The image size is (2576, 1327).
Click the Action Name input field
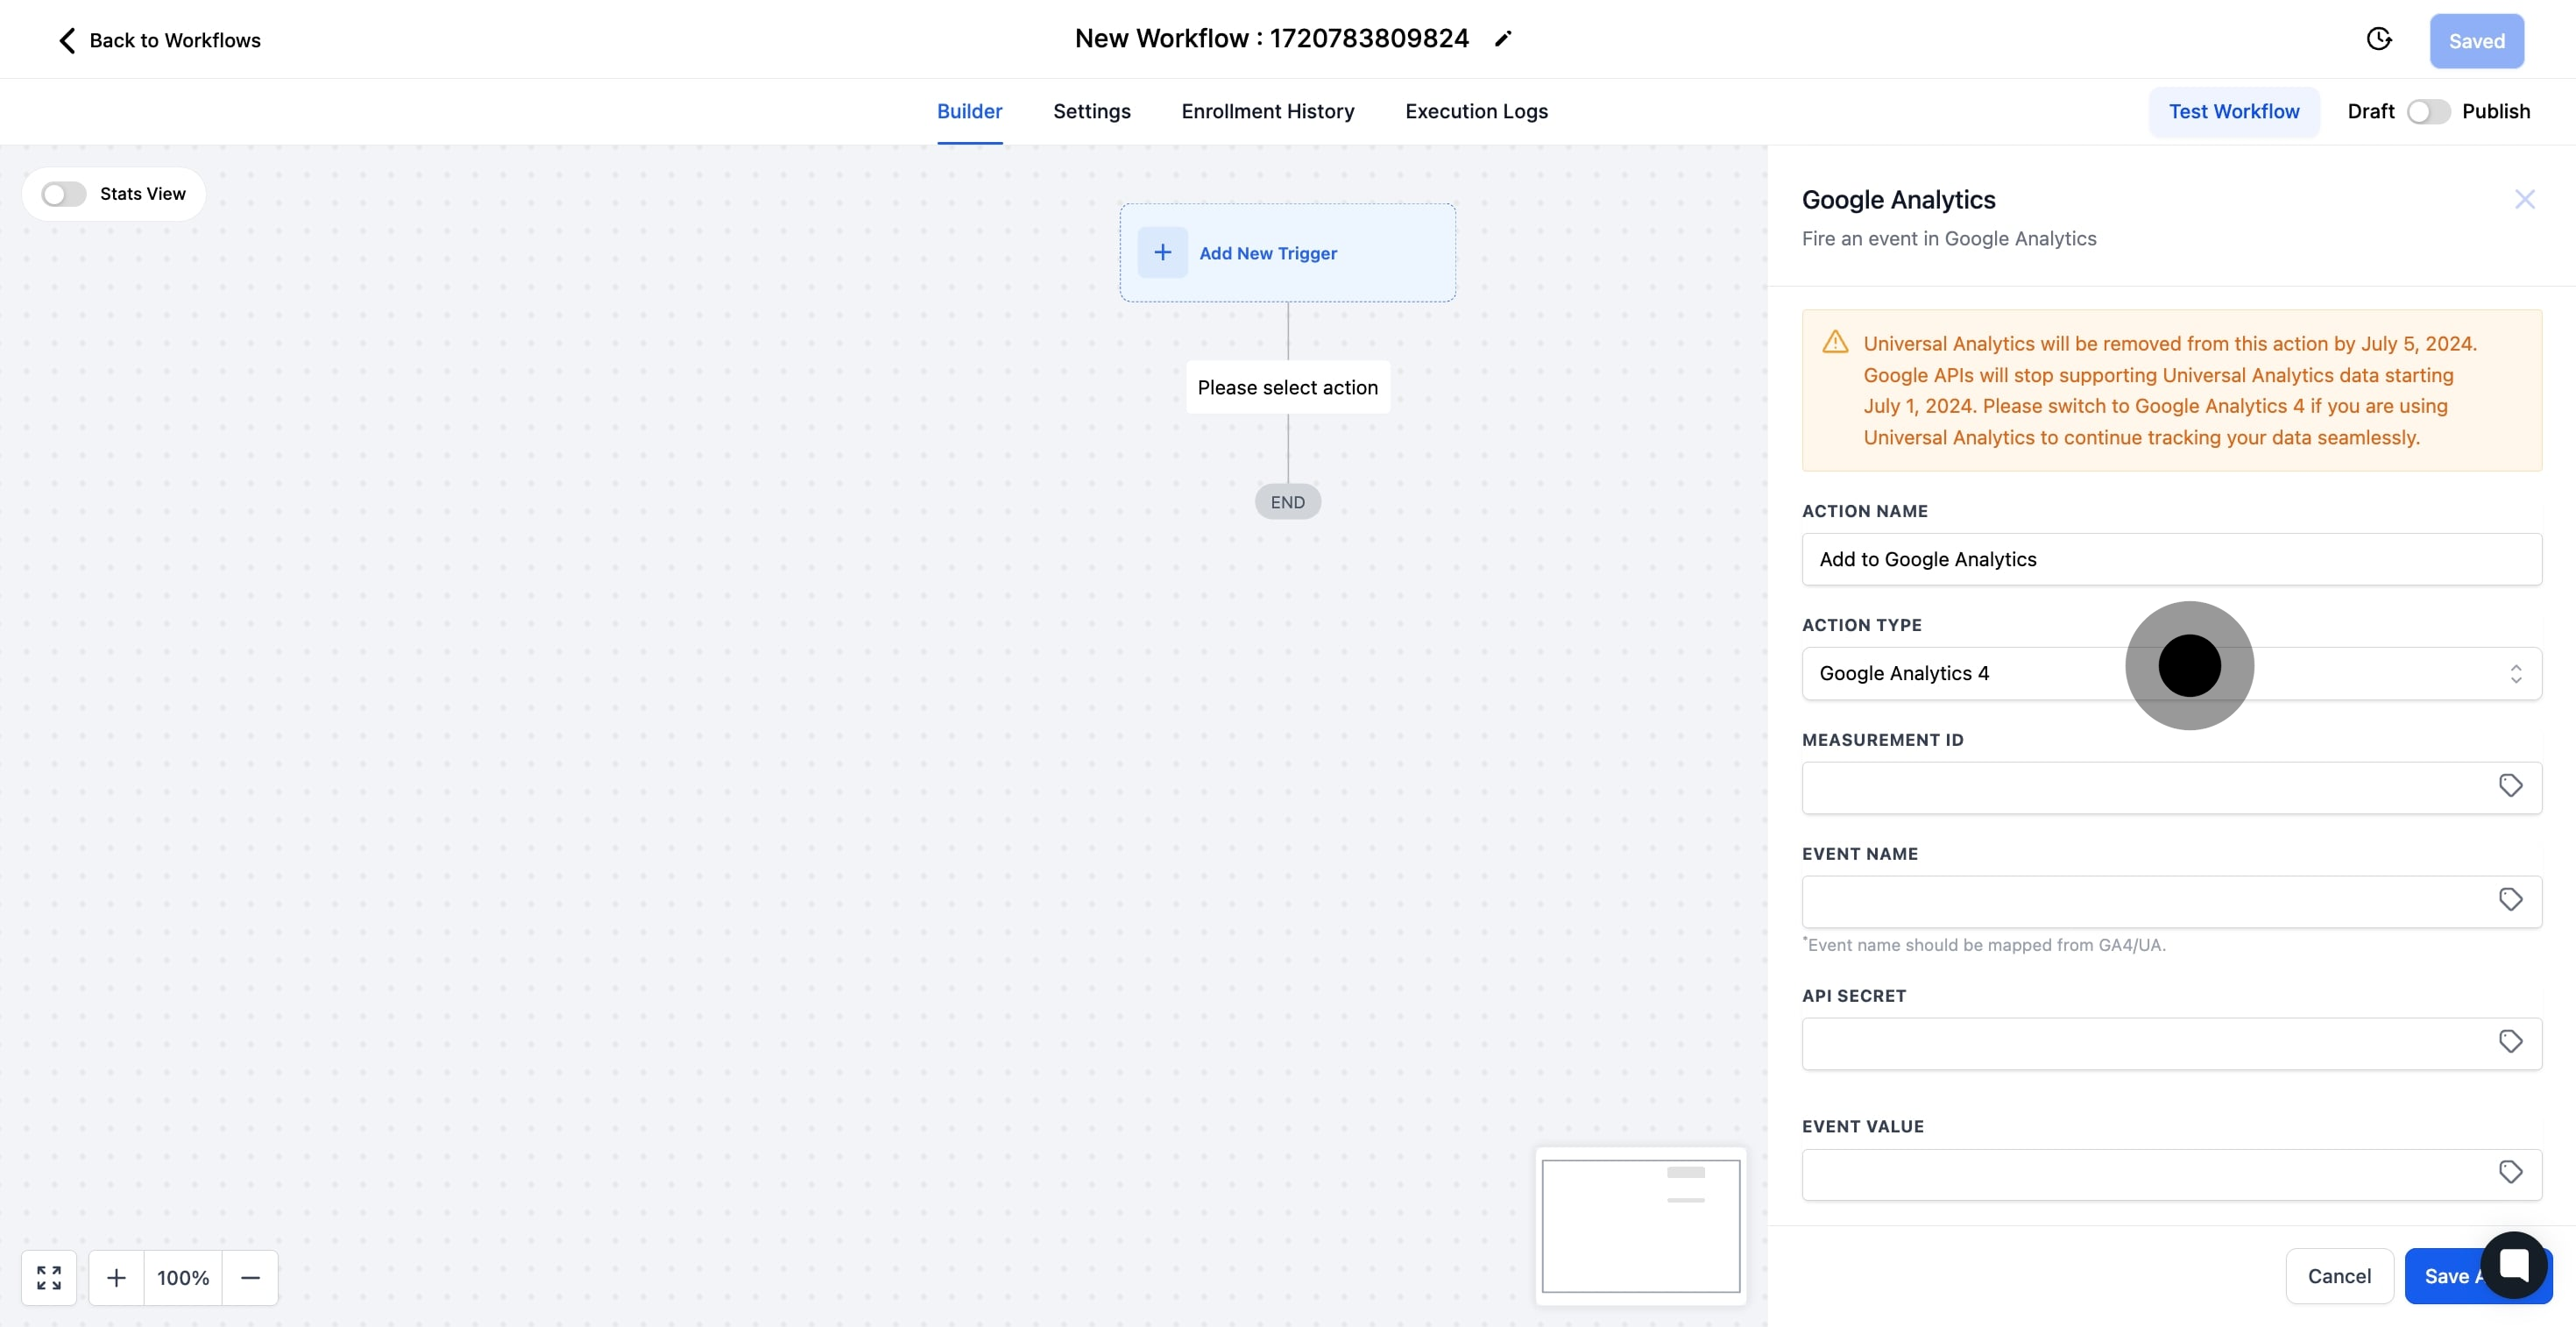(2171, 559)
